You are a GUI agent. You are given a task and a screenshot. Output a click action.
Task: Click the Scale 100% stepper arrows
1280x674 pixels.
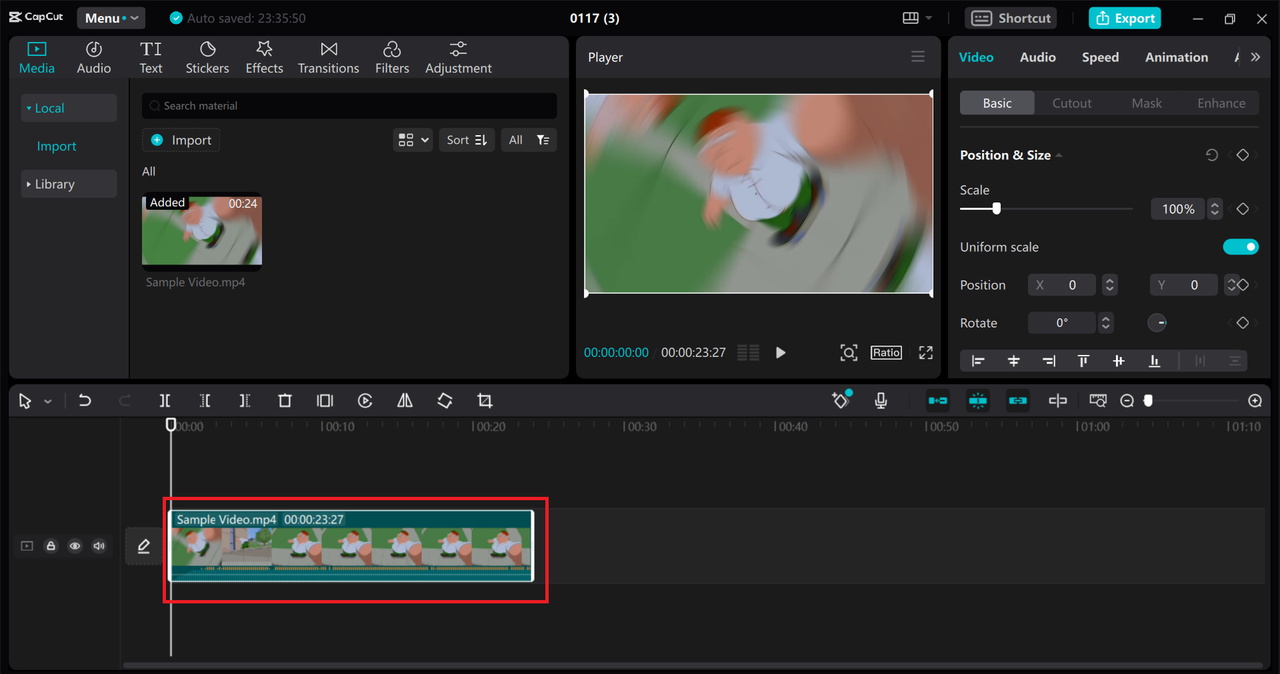click(x=1215, y=209)
